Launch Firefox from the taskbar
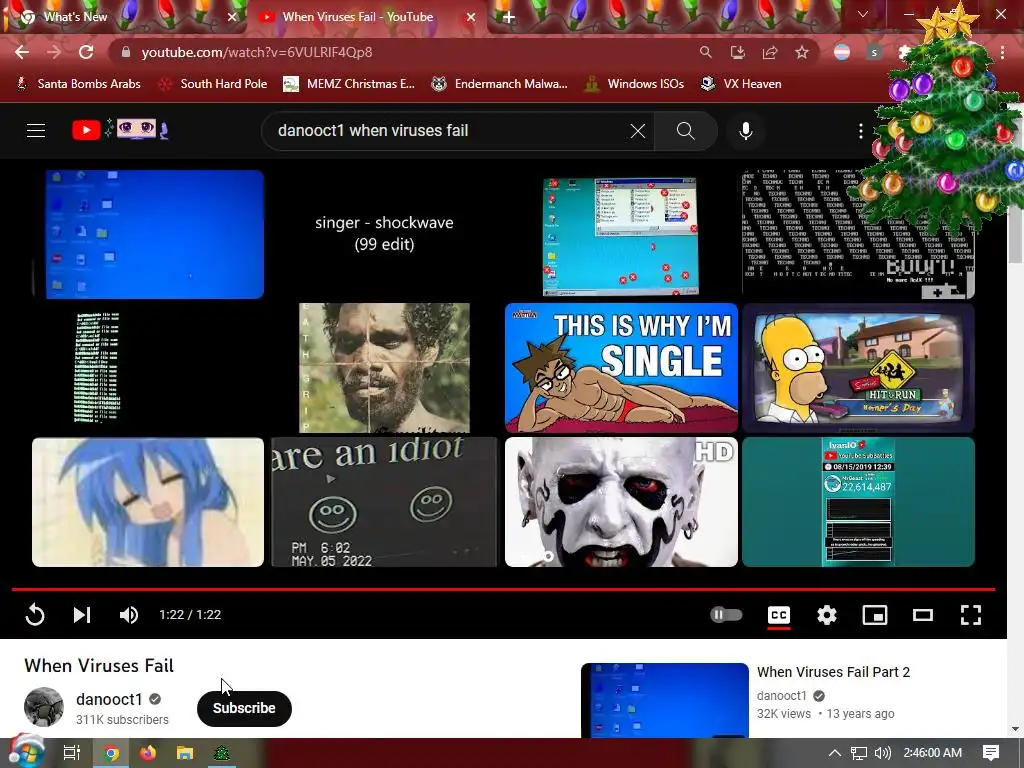Image resolution: width=1024 pixels, height=768 pixels. [x=148, y=753]
